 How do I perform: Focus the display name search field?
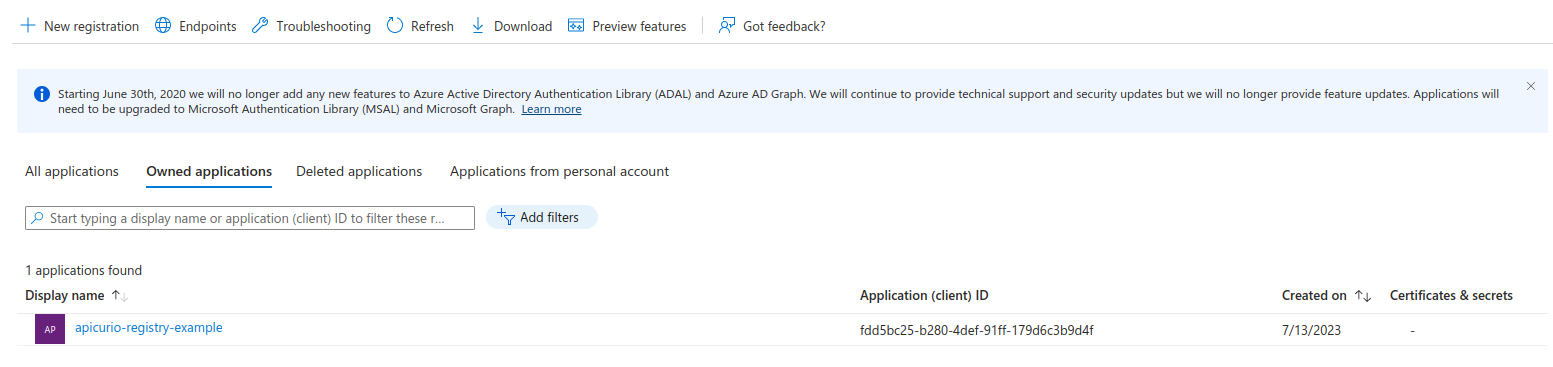click(250, 218)
